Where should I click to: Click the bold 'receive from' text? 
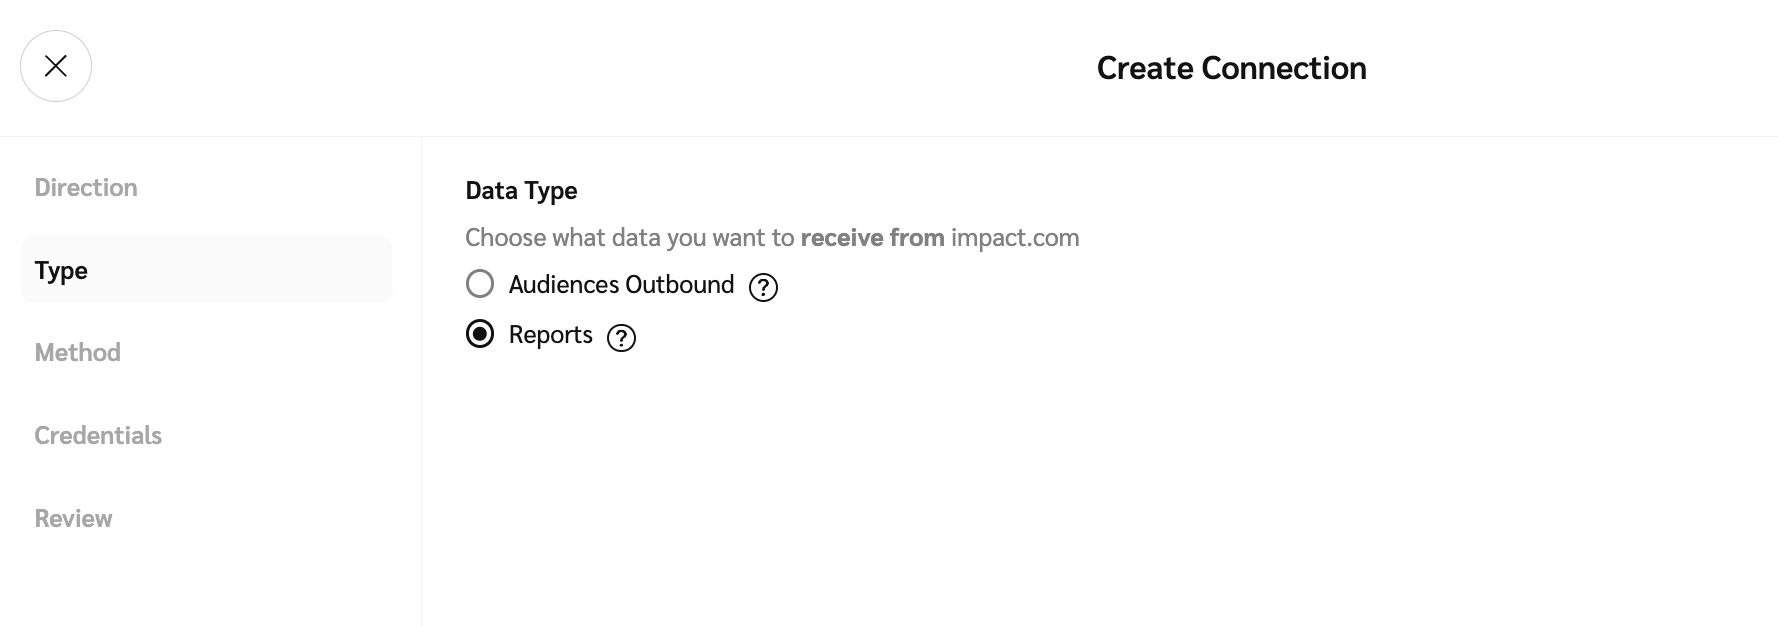[x=872, y=238]
